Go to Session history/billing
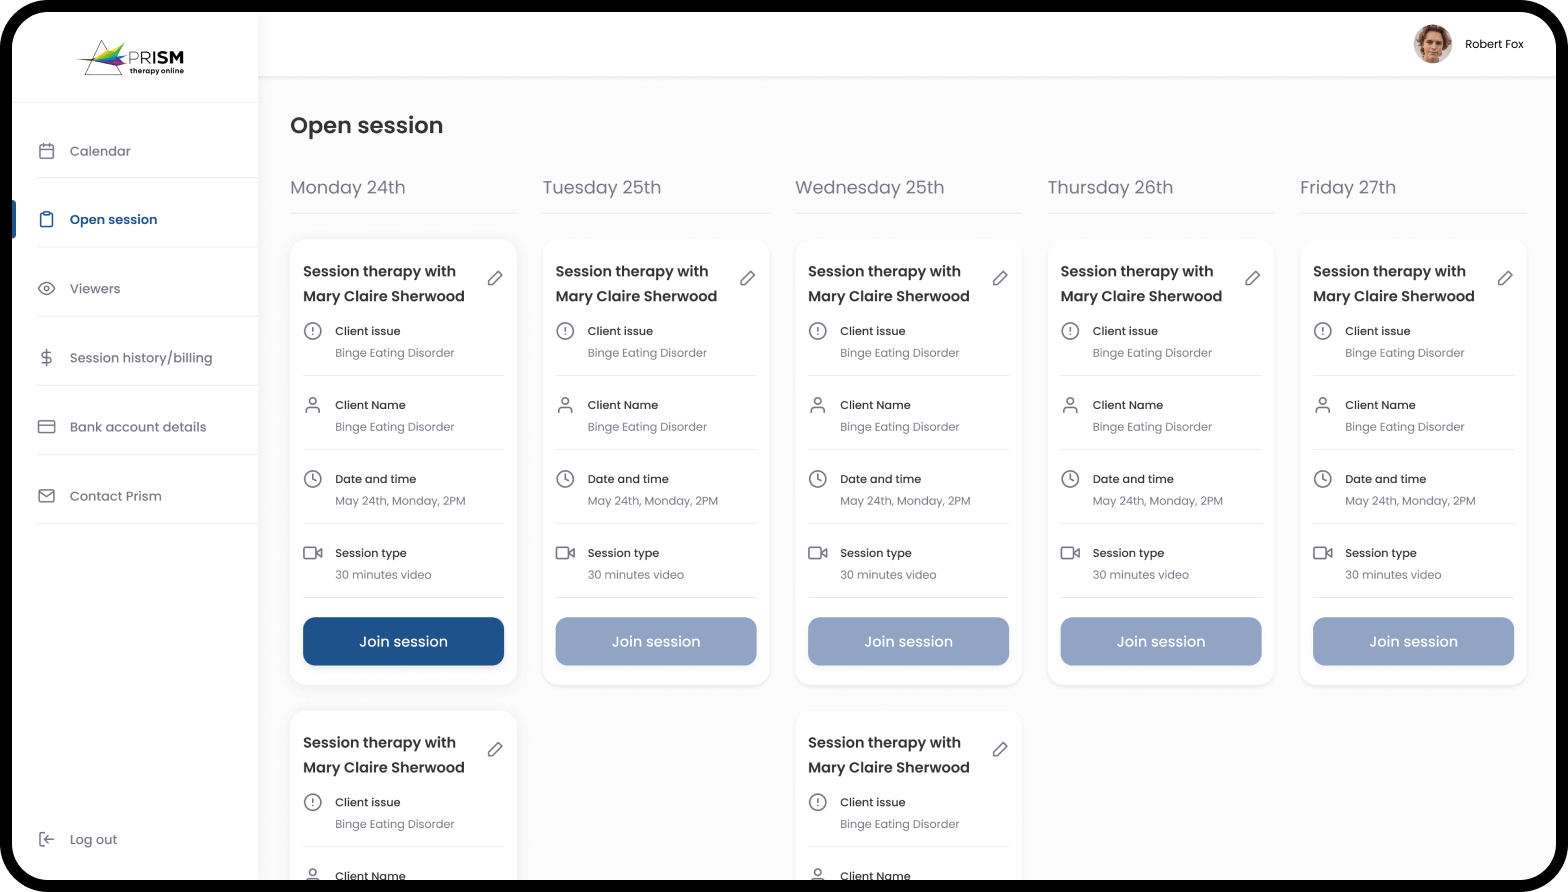 tap(141, 358)
